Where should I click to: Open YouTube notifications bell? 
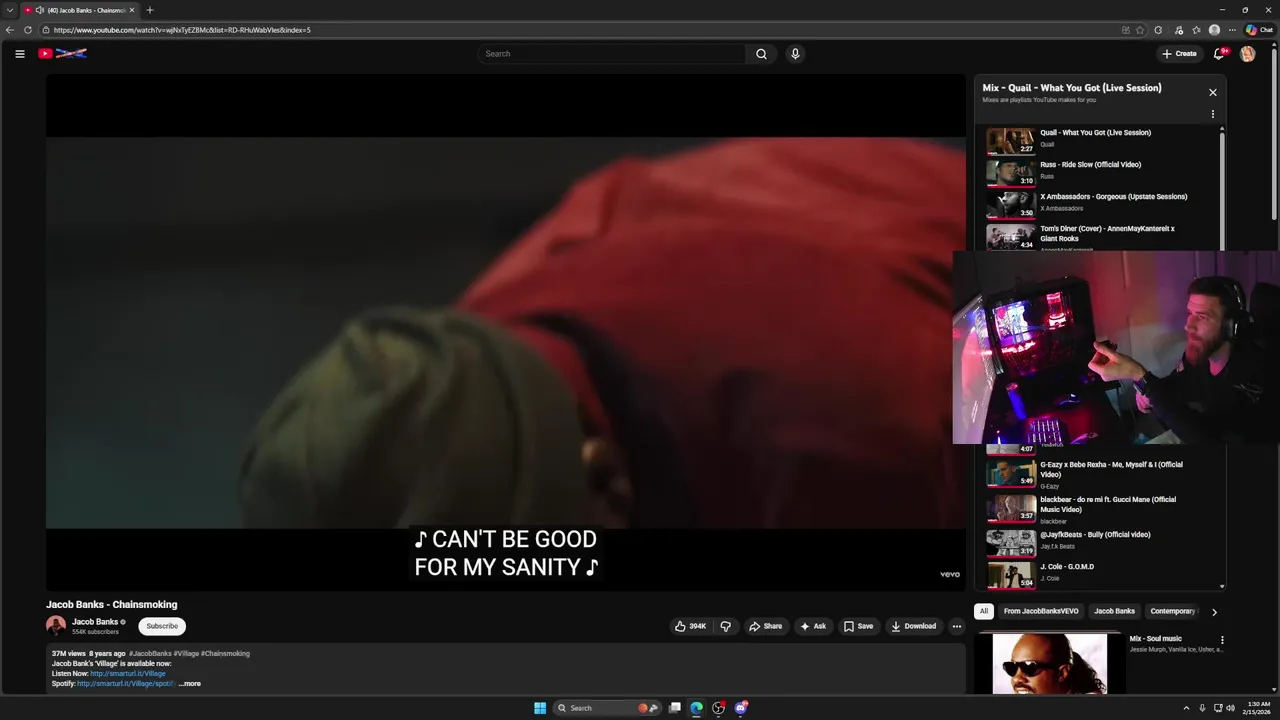pos(1218,54)
